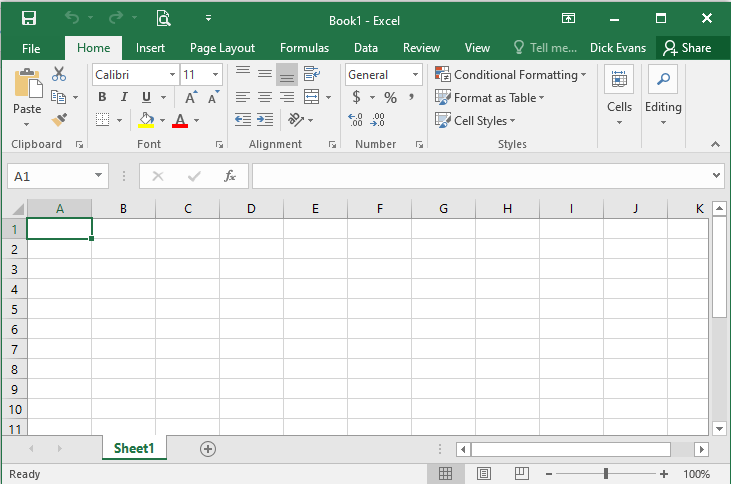The height and width of the screenshot is (484, 731).
Task: Increase font size with large A icon
Action: (191, 97)
